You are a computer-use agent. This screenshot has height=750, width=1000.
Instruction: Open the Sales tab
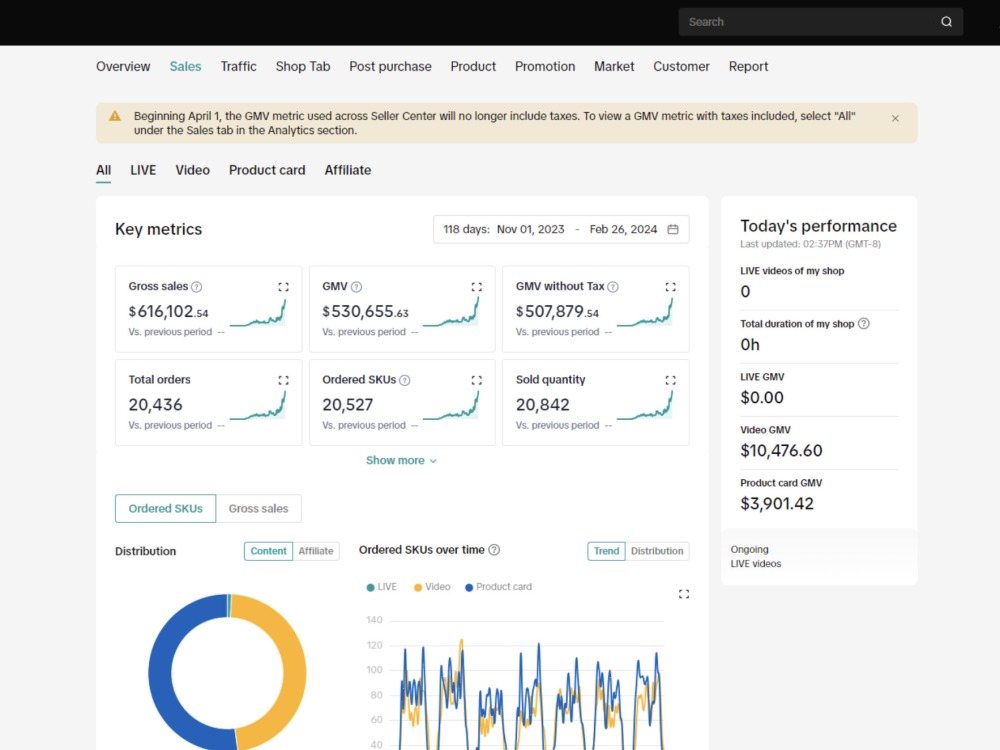185,66
